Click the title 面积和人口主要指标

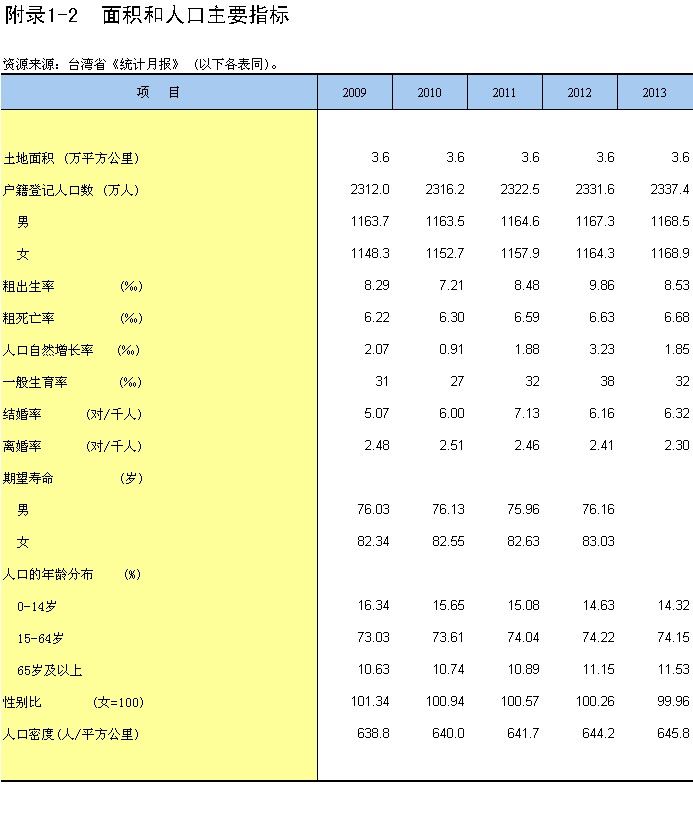coord(196,15)
